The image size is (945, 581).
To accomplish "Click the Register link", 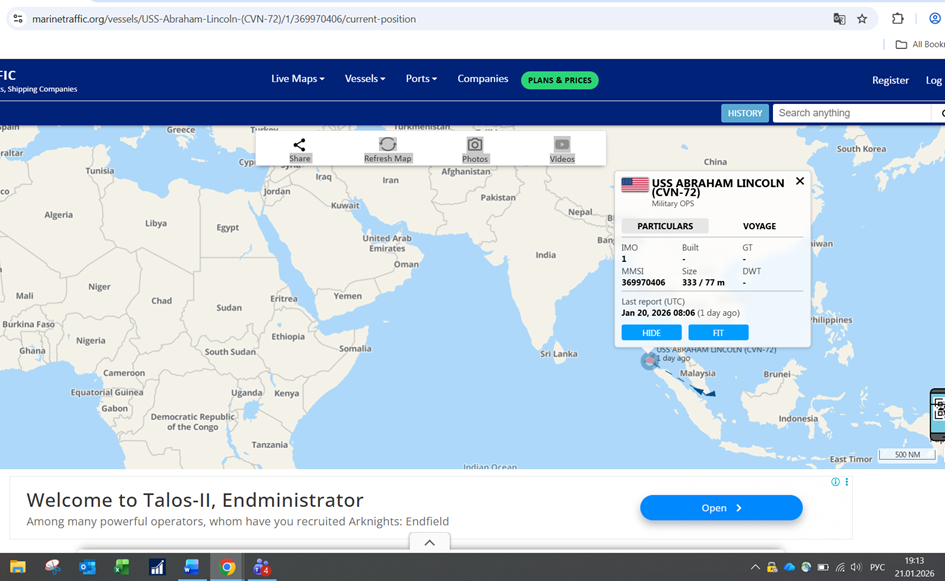I will pyautogui.click(x=890, y=80).
